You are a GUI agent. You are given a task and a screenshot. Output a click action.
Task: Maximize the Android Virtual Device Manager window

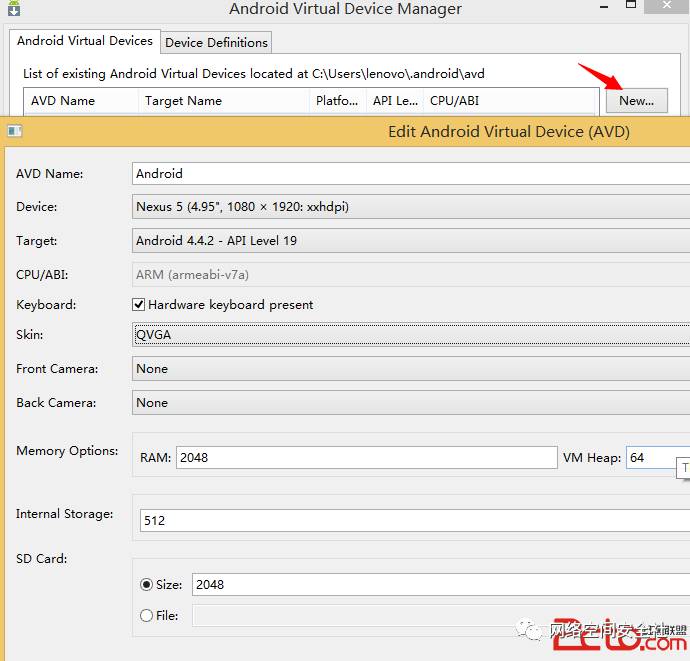631,5
